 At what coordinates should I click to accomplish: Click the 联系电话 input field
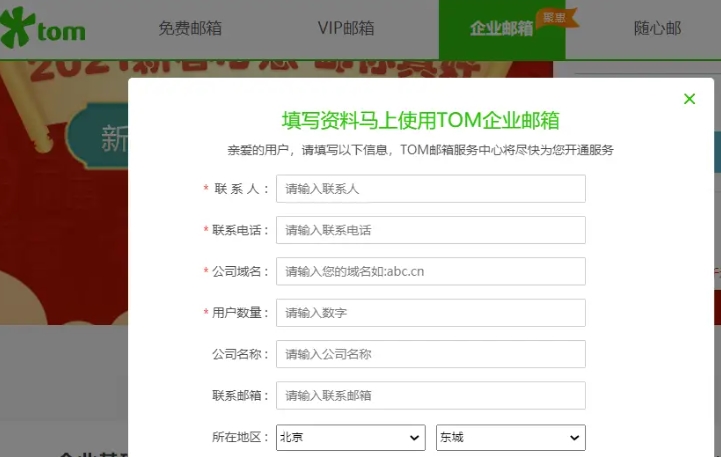[430, 230]
